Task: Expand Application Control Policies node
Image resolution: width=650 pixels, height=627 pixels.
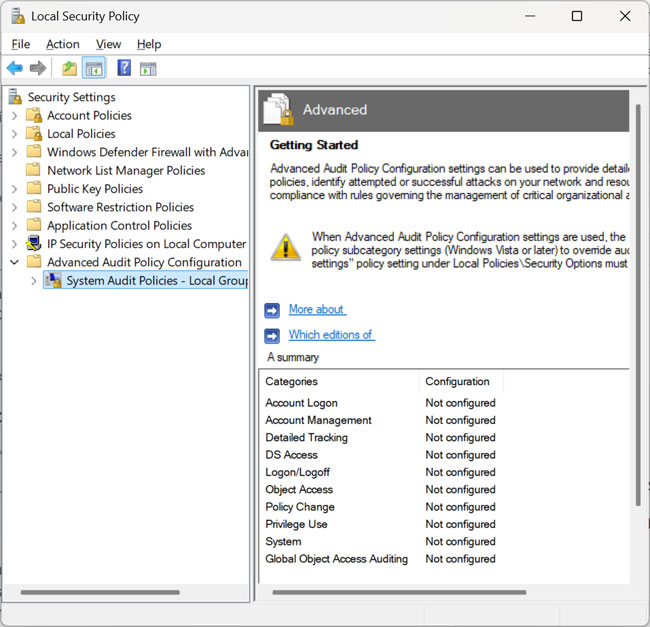Action: tap(14, 225)
